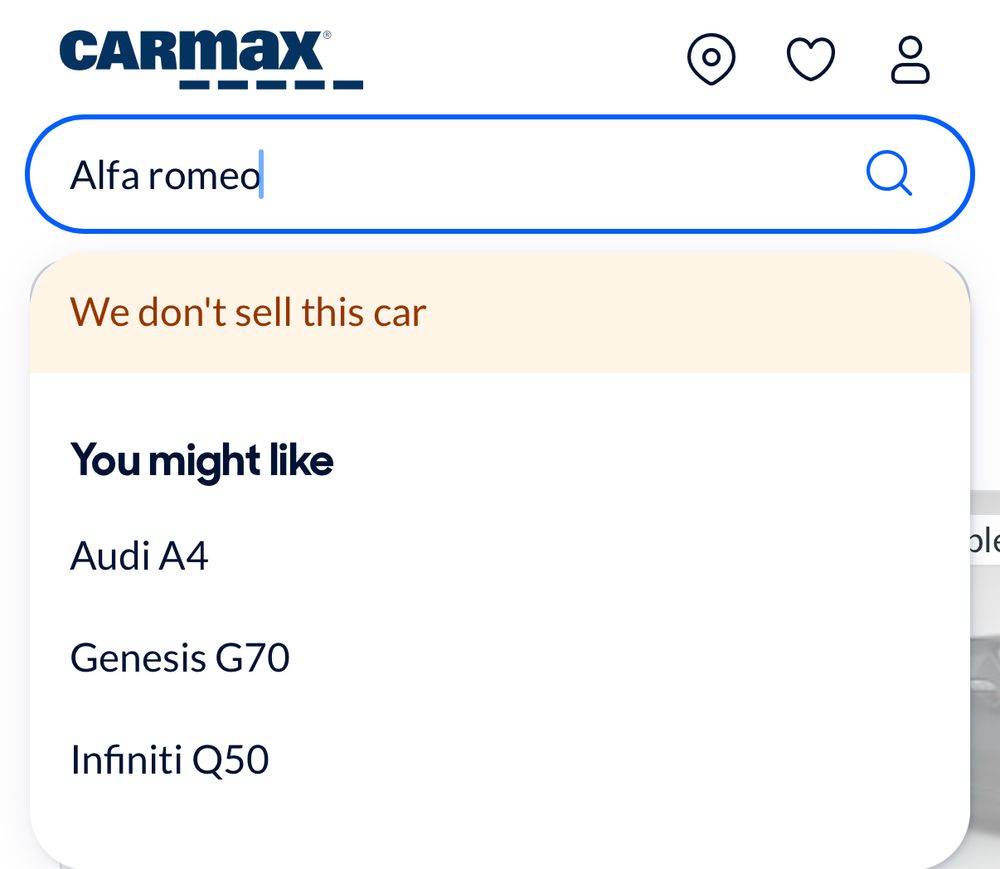Open saved cars with the heart icon
Image resolution: width=1000 pixels, height=869 pixels.
[810, 59]
